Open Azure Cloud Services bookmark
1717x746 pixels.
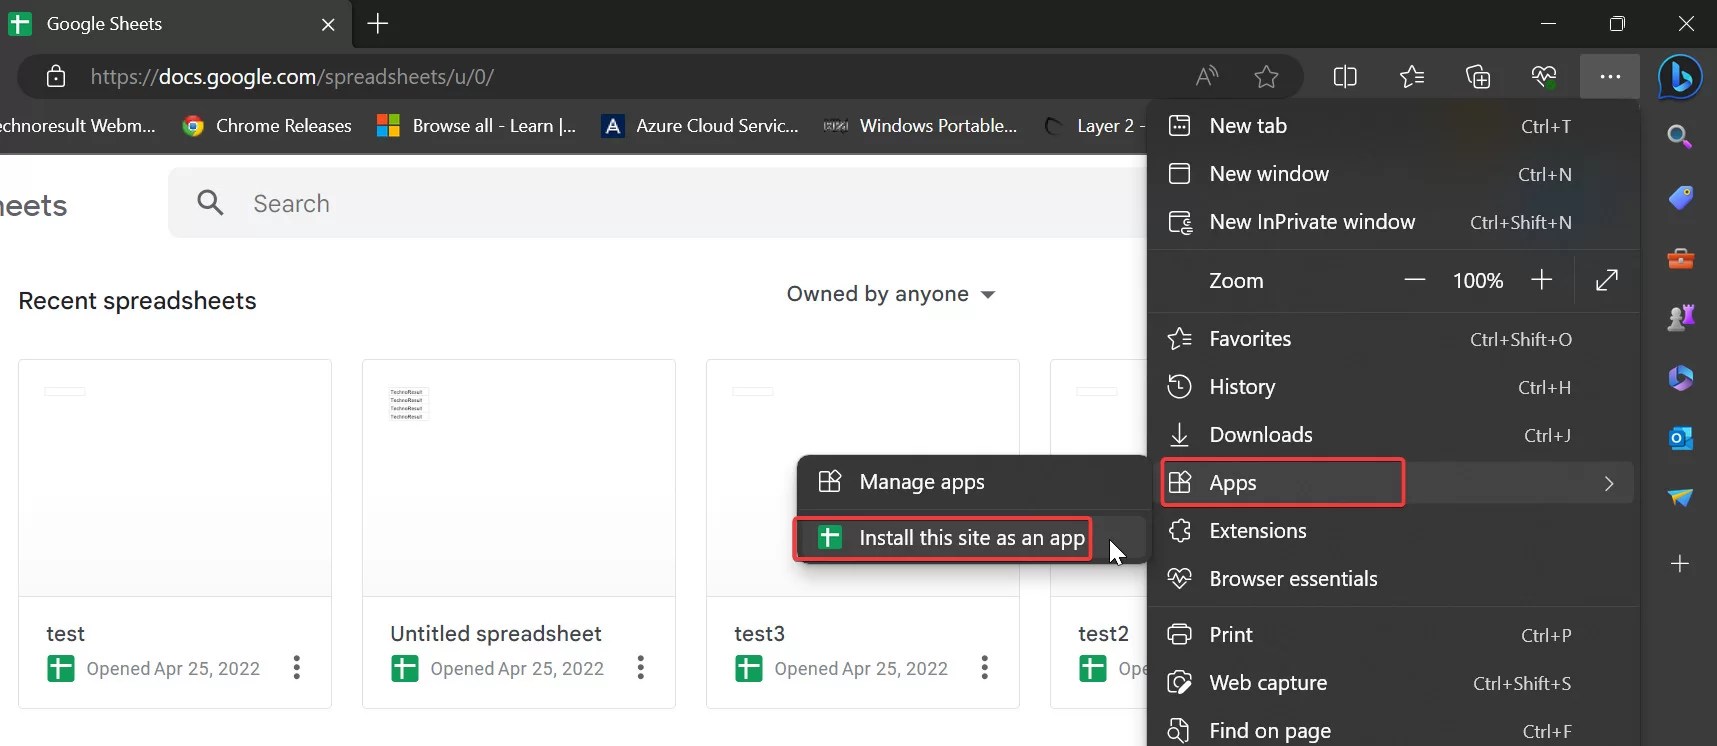[x=700, y=126]
